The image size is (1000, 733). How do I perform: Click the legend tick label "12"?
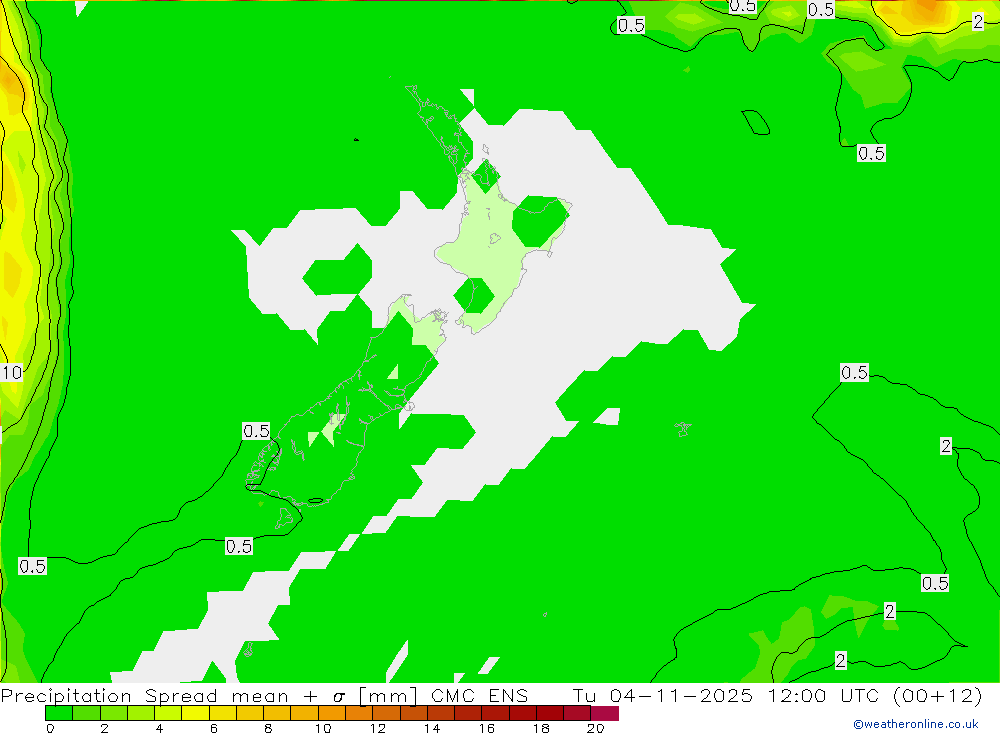tap(377, 728)
